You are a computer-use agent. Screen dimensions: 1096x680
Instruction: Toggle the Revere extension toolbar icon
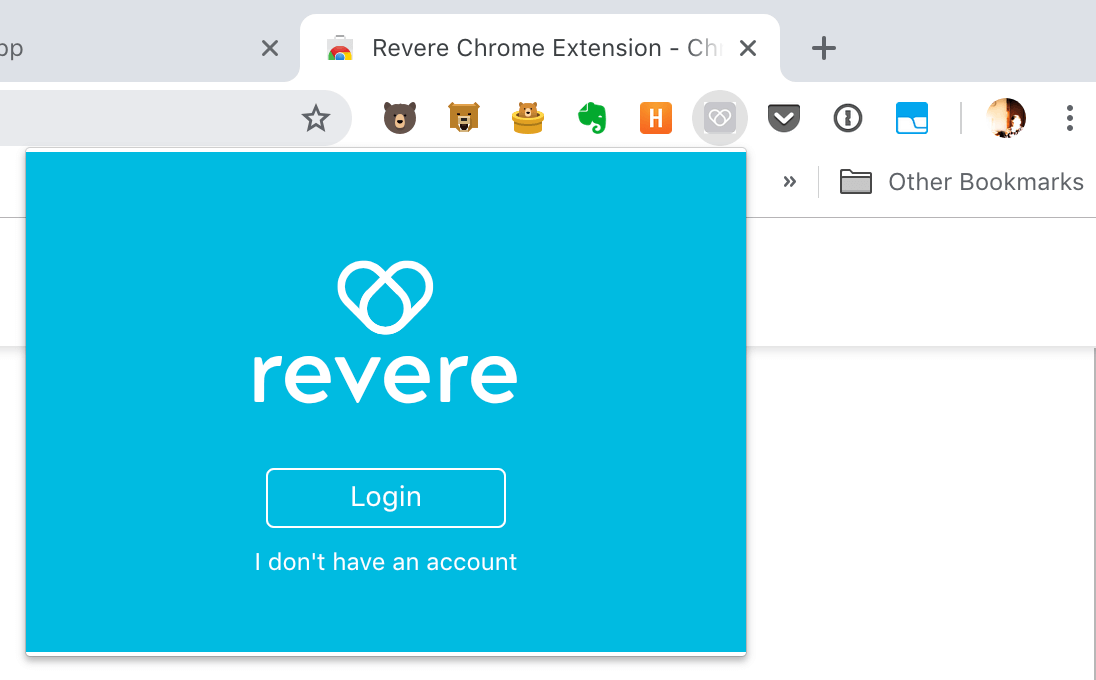(720, 117)
